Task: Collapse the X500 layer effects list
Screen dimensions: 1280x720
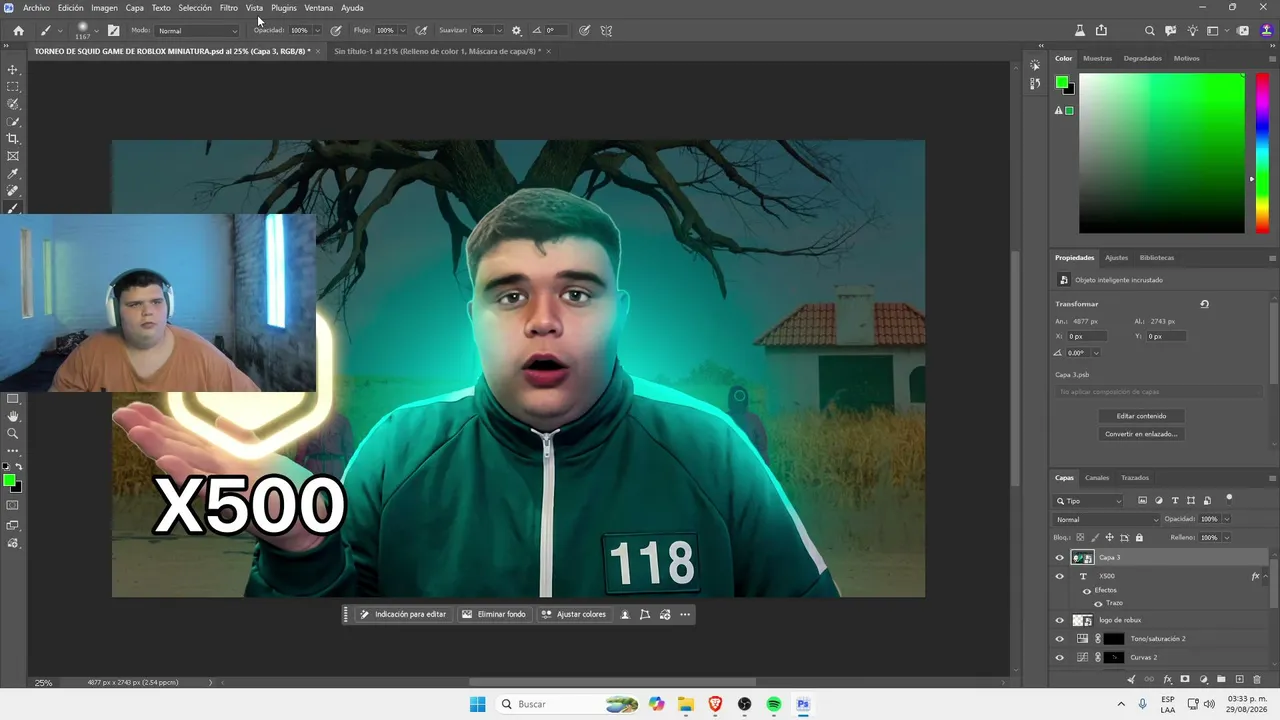Action: click(x=1265, y=576)
